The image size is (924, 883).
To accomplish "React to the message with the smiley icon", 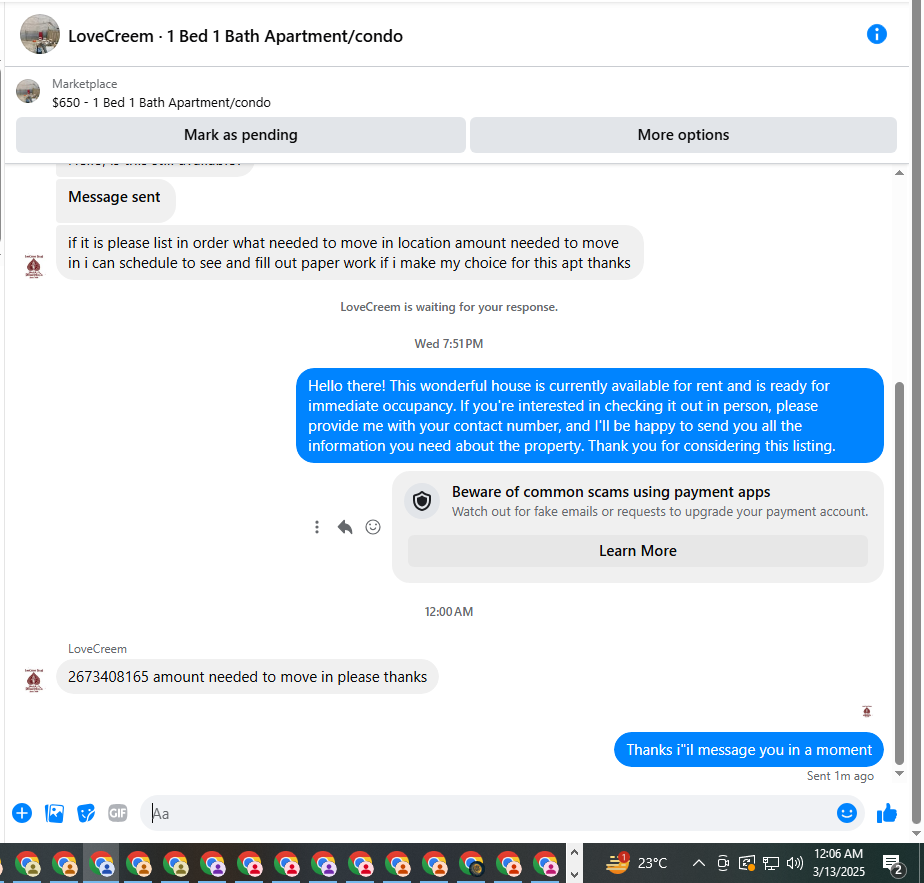I will click(x=373, y=527).
